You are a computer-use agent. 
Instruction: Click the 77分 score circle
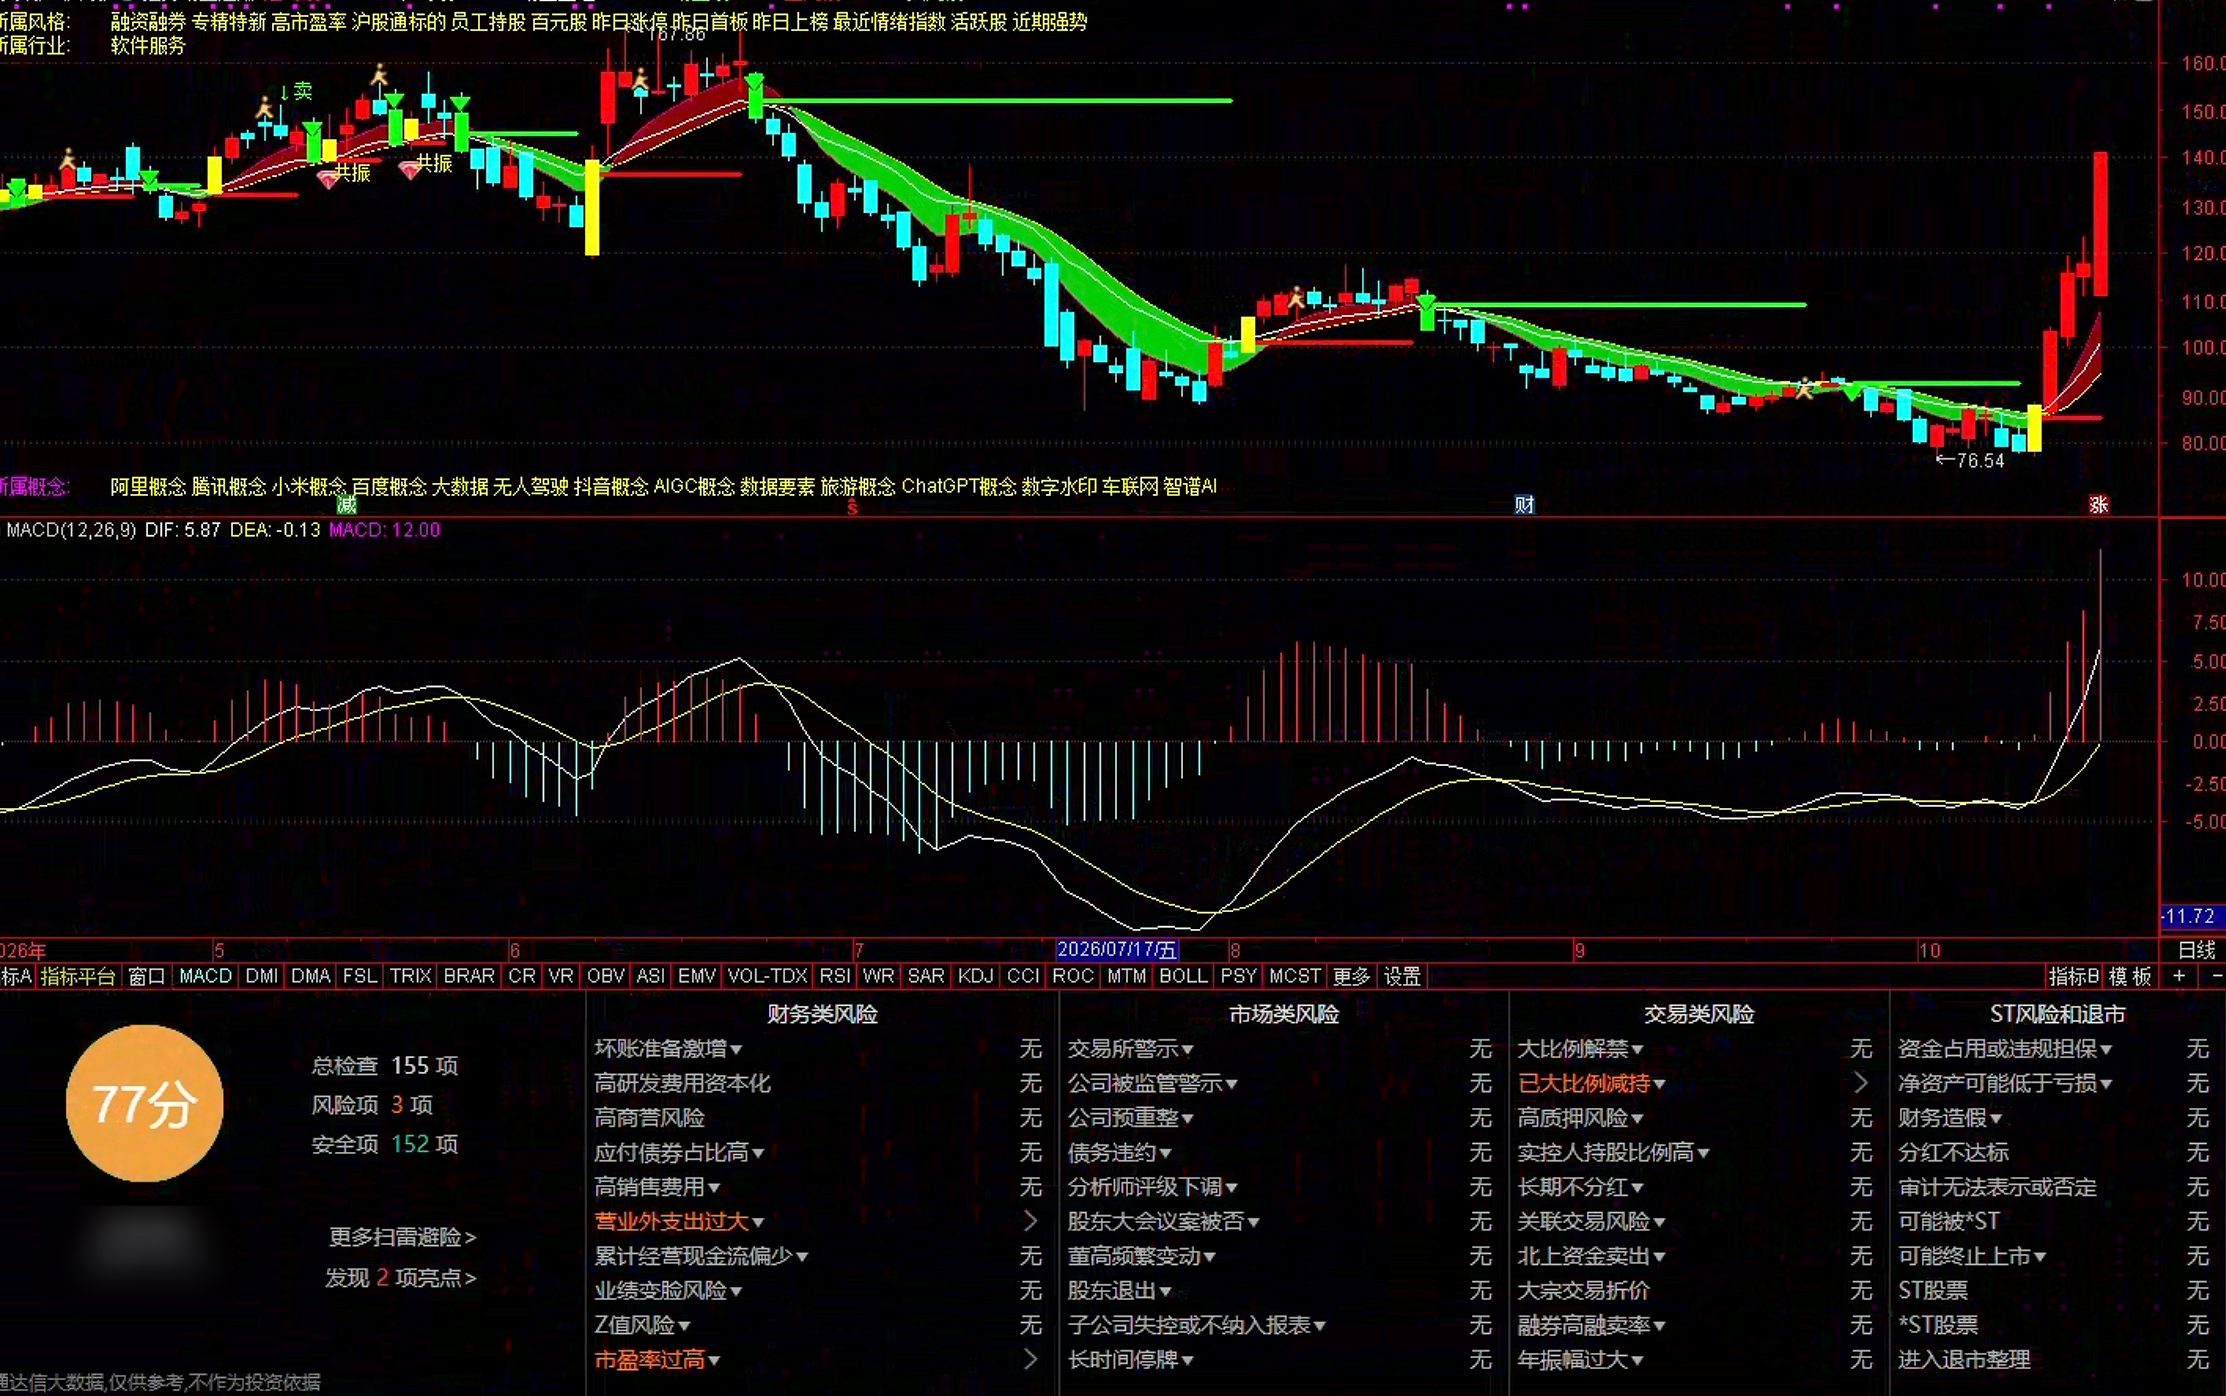coord(144,1104)
